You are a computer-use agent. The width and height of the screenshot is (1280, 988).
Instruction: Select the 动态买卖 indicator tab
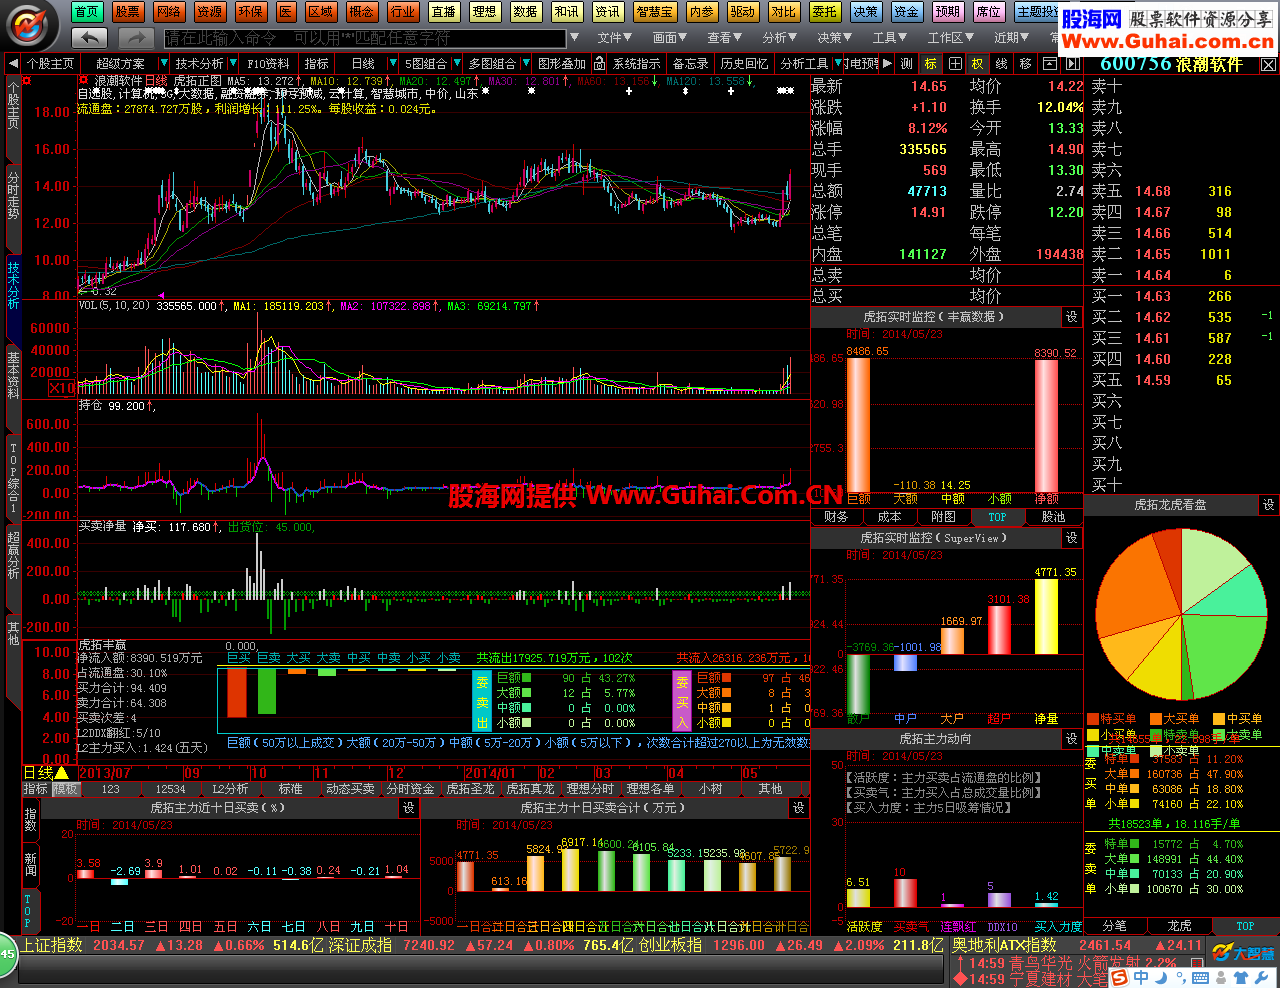[x=350, y=789]
